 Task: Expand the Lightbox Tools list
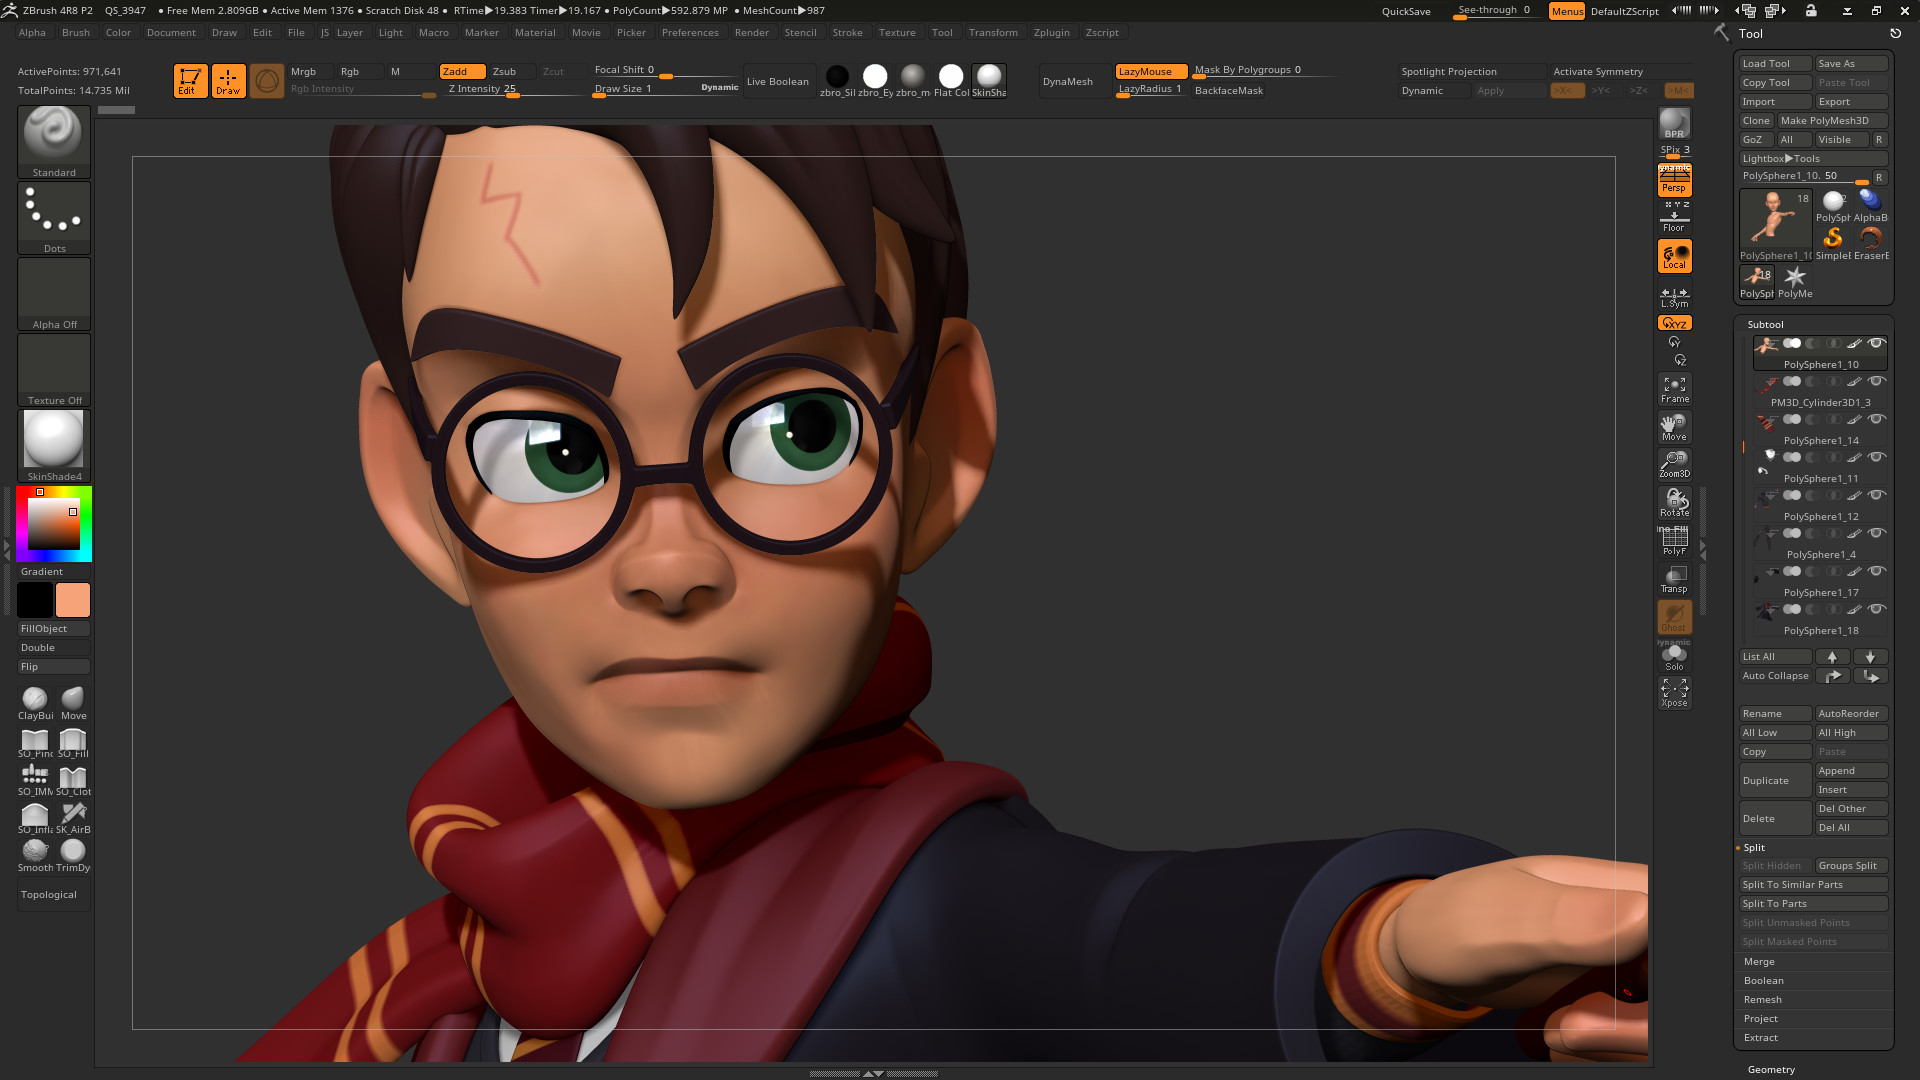pos(1812,158)
